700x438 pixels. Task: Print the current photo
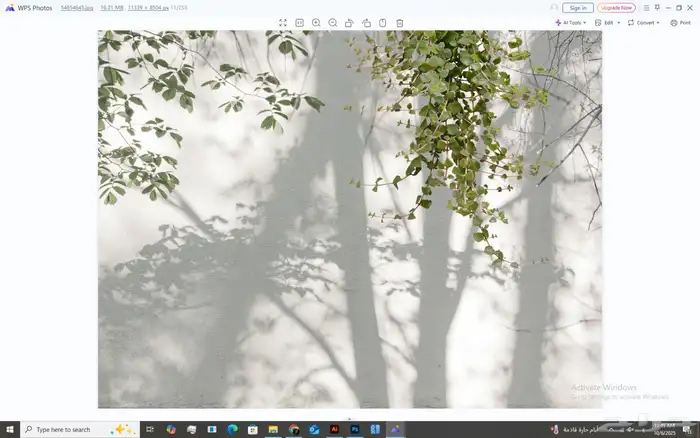tap(680, 22)
